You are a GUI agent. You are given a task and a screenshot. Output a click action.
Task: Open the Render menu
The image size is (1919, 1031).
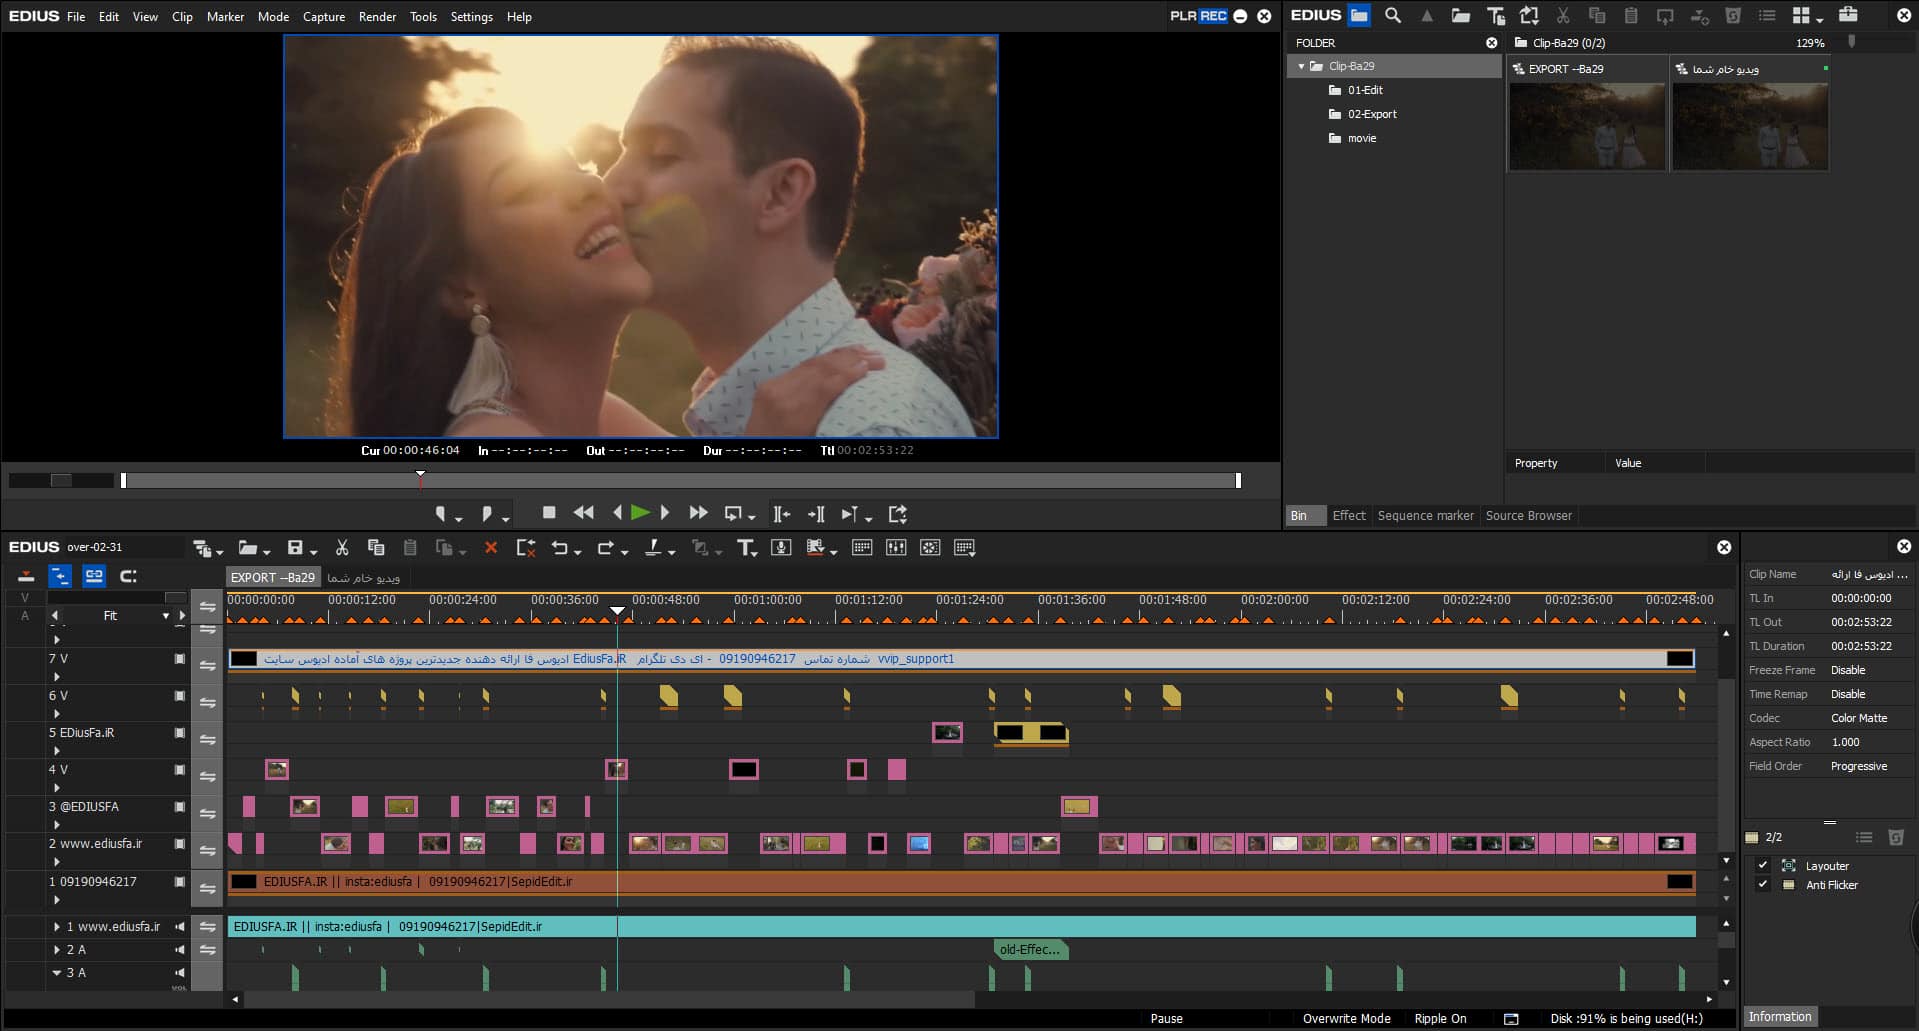click(x=377, y=16)
